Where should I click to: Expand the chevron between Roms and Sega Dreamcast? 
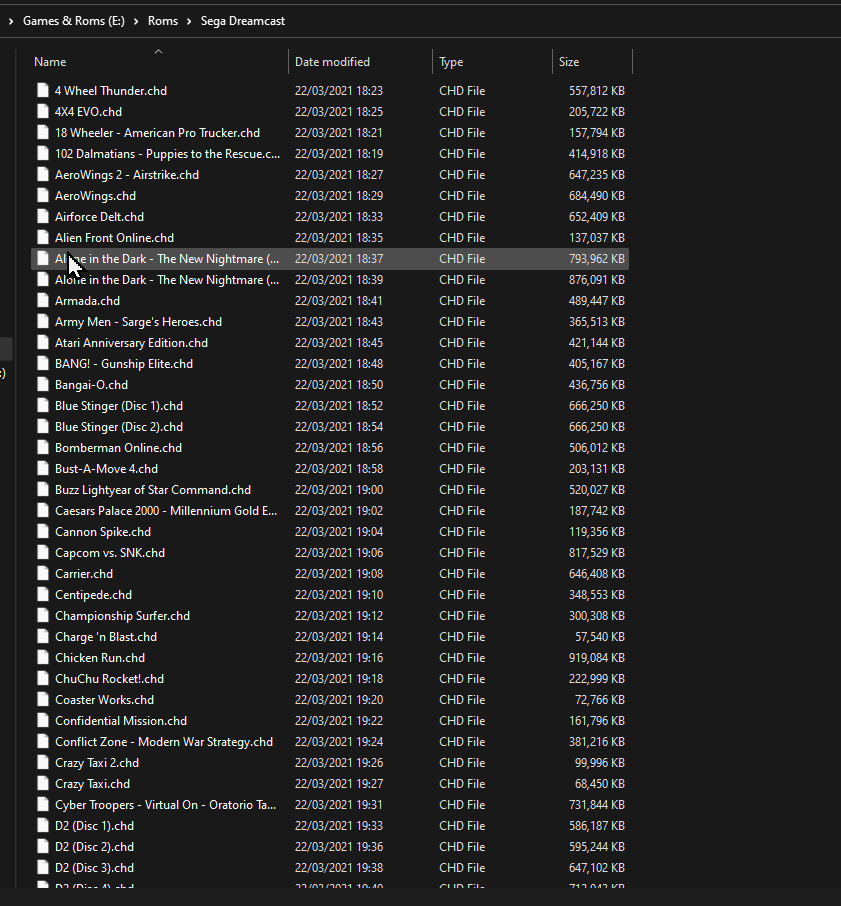point(189,21)
